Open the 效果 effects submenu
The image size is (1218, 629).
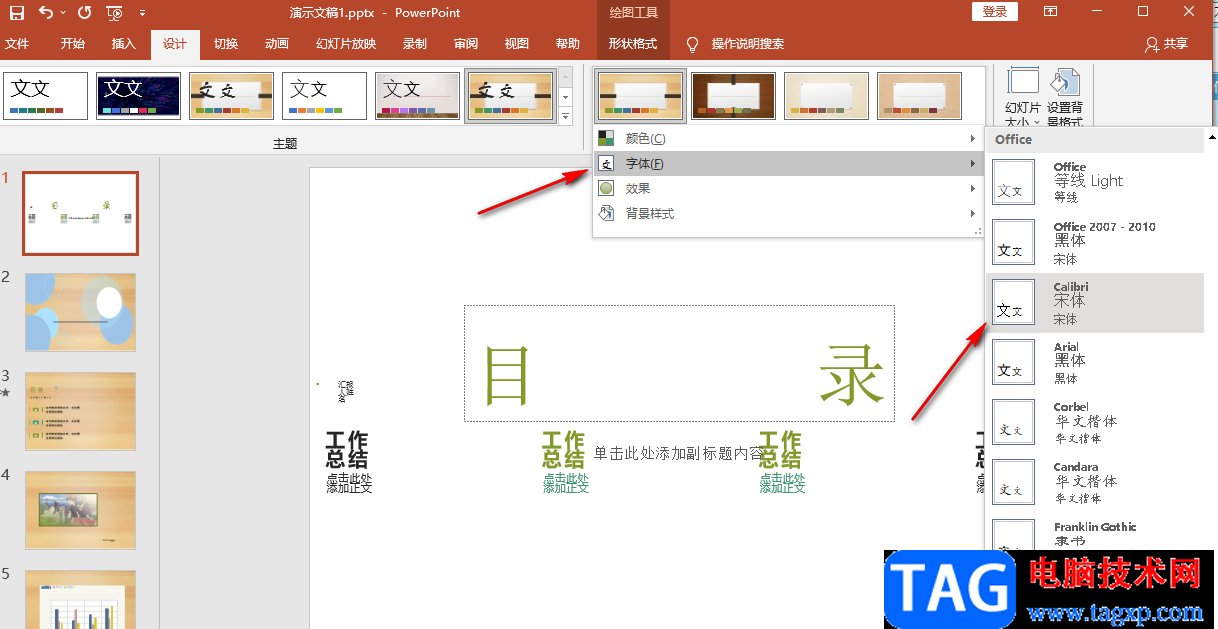click(x=787, y=188)
